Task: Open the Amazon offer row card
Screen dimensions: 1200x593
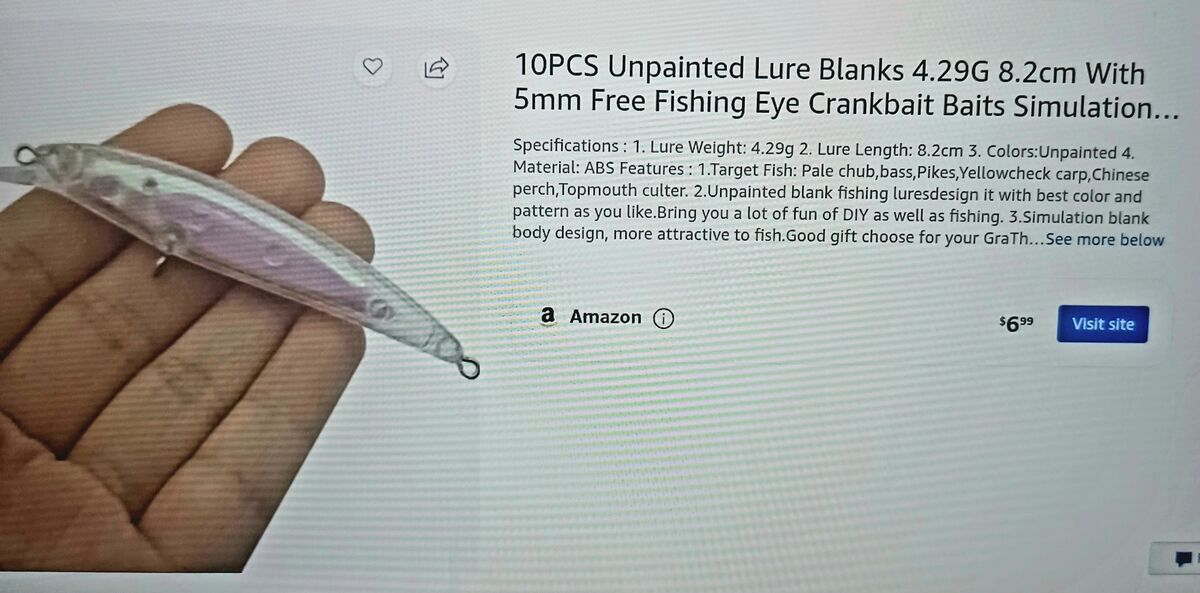Action: pyautogui.click(x=840, y=322)
